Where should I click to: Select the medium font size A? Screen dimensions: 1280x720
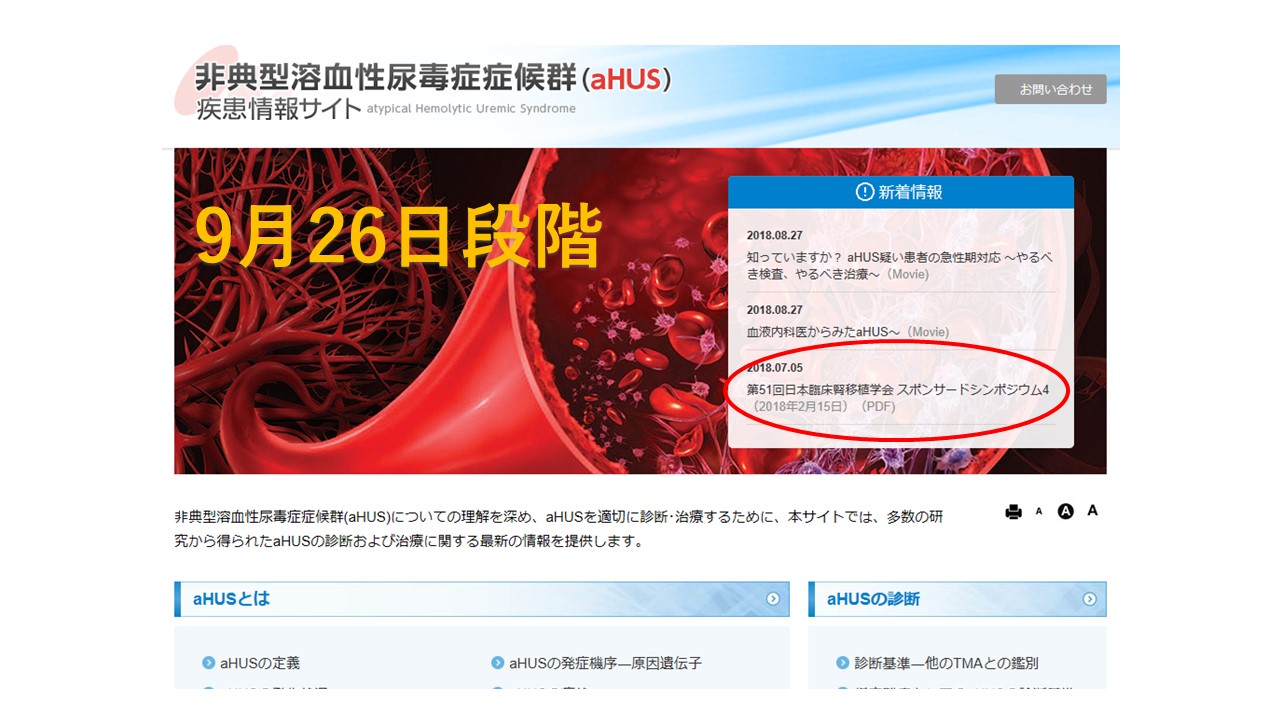tap(1065, 511)
